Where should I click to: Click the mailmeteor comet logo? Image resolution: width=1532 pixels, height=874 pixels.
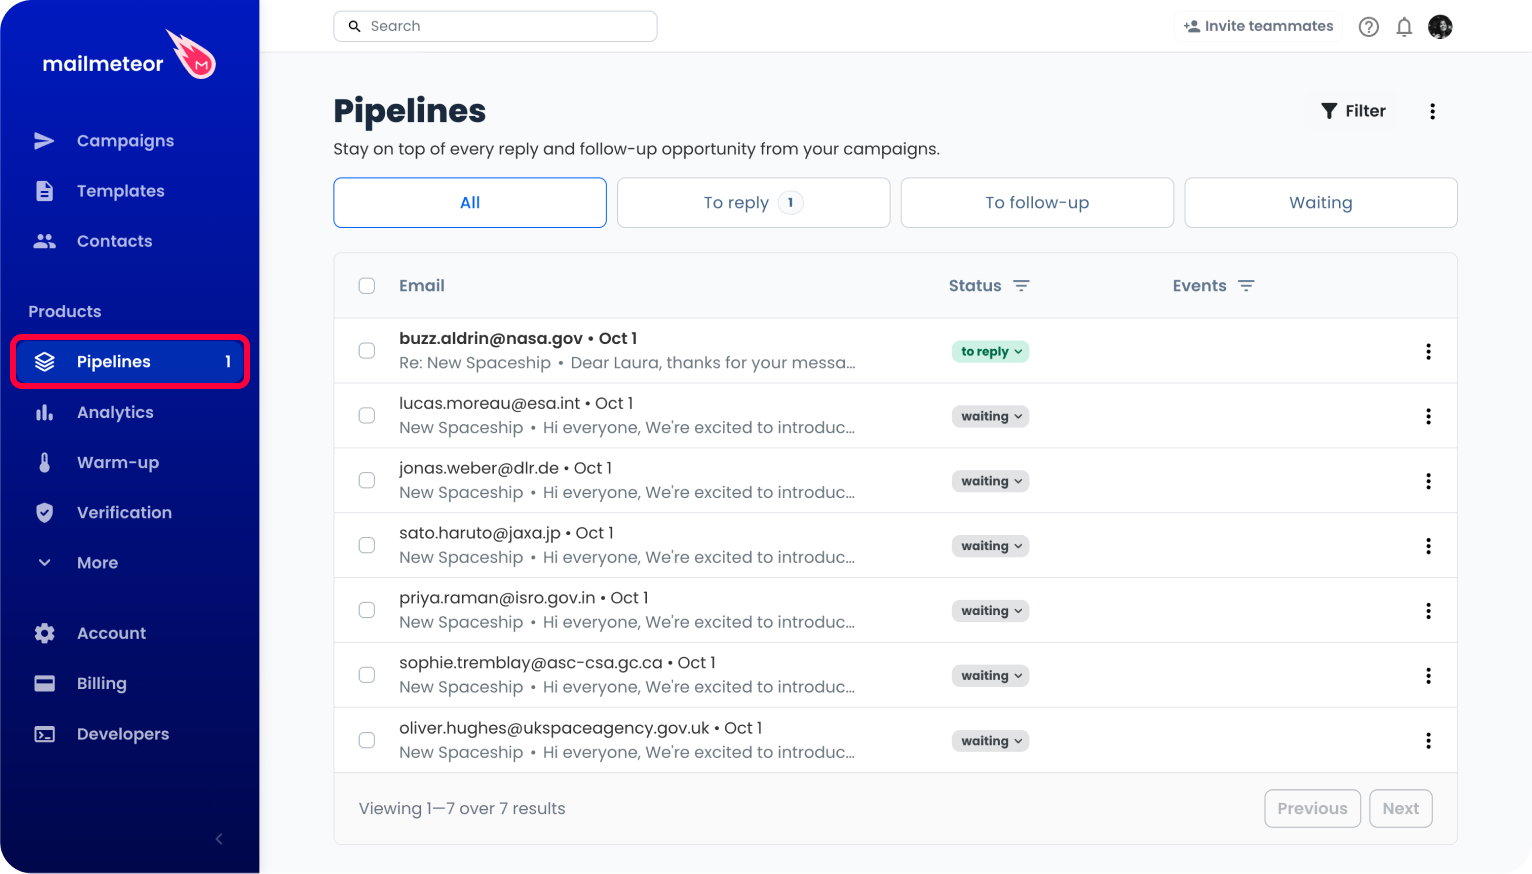click(191, 55)
